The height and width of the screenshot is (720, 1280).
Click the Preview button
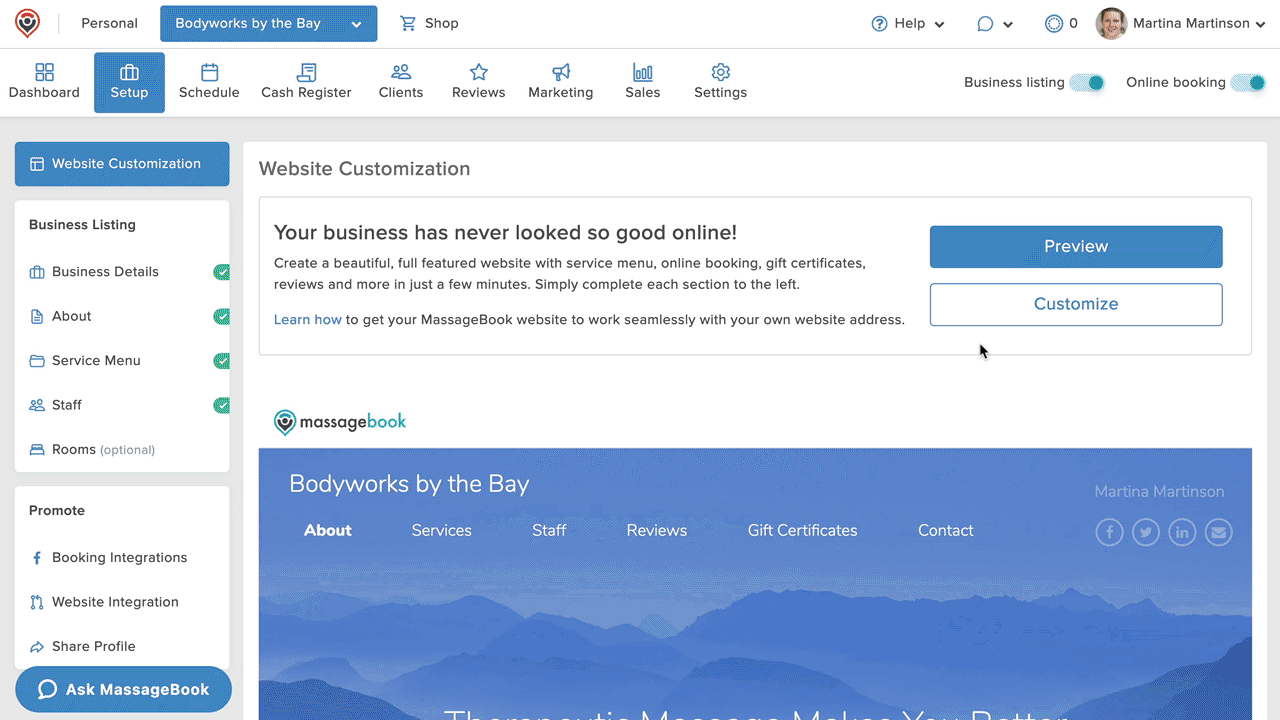pyautogui.click(x=1076, y=247)
